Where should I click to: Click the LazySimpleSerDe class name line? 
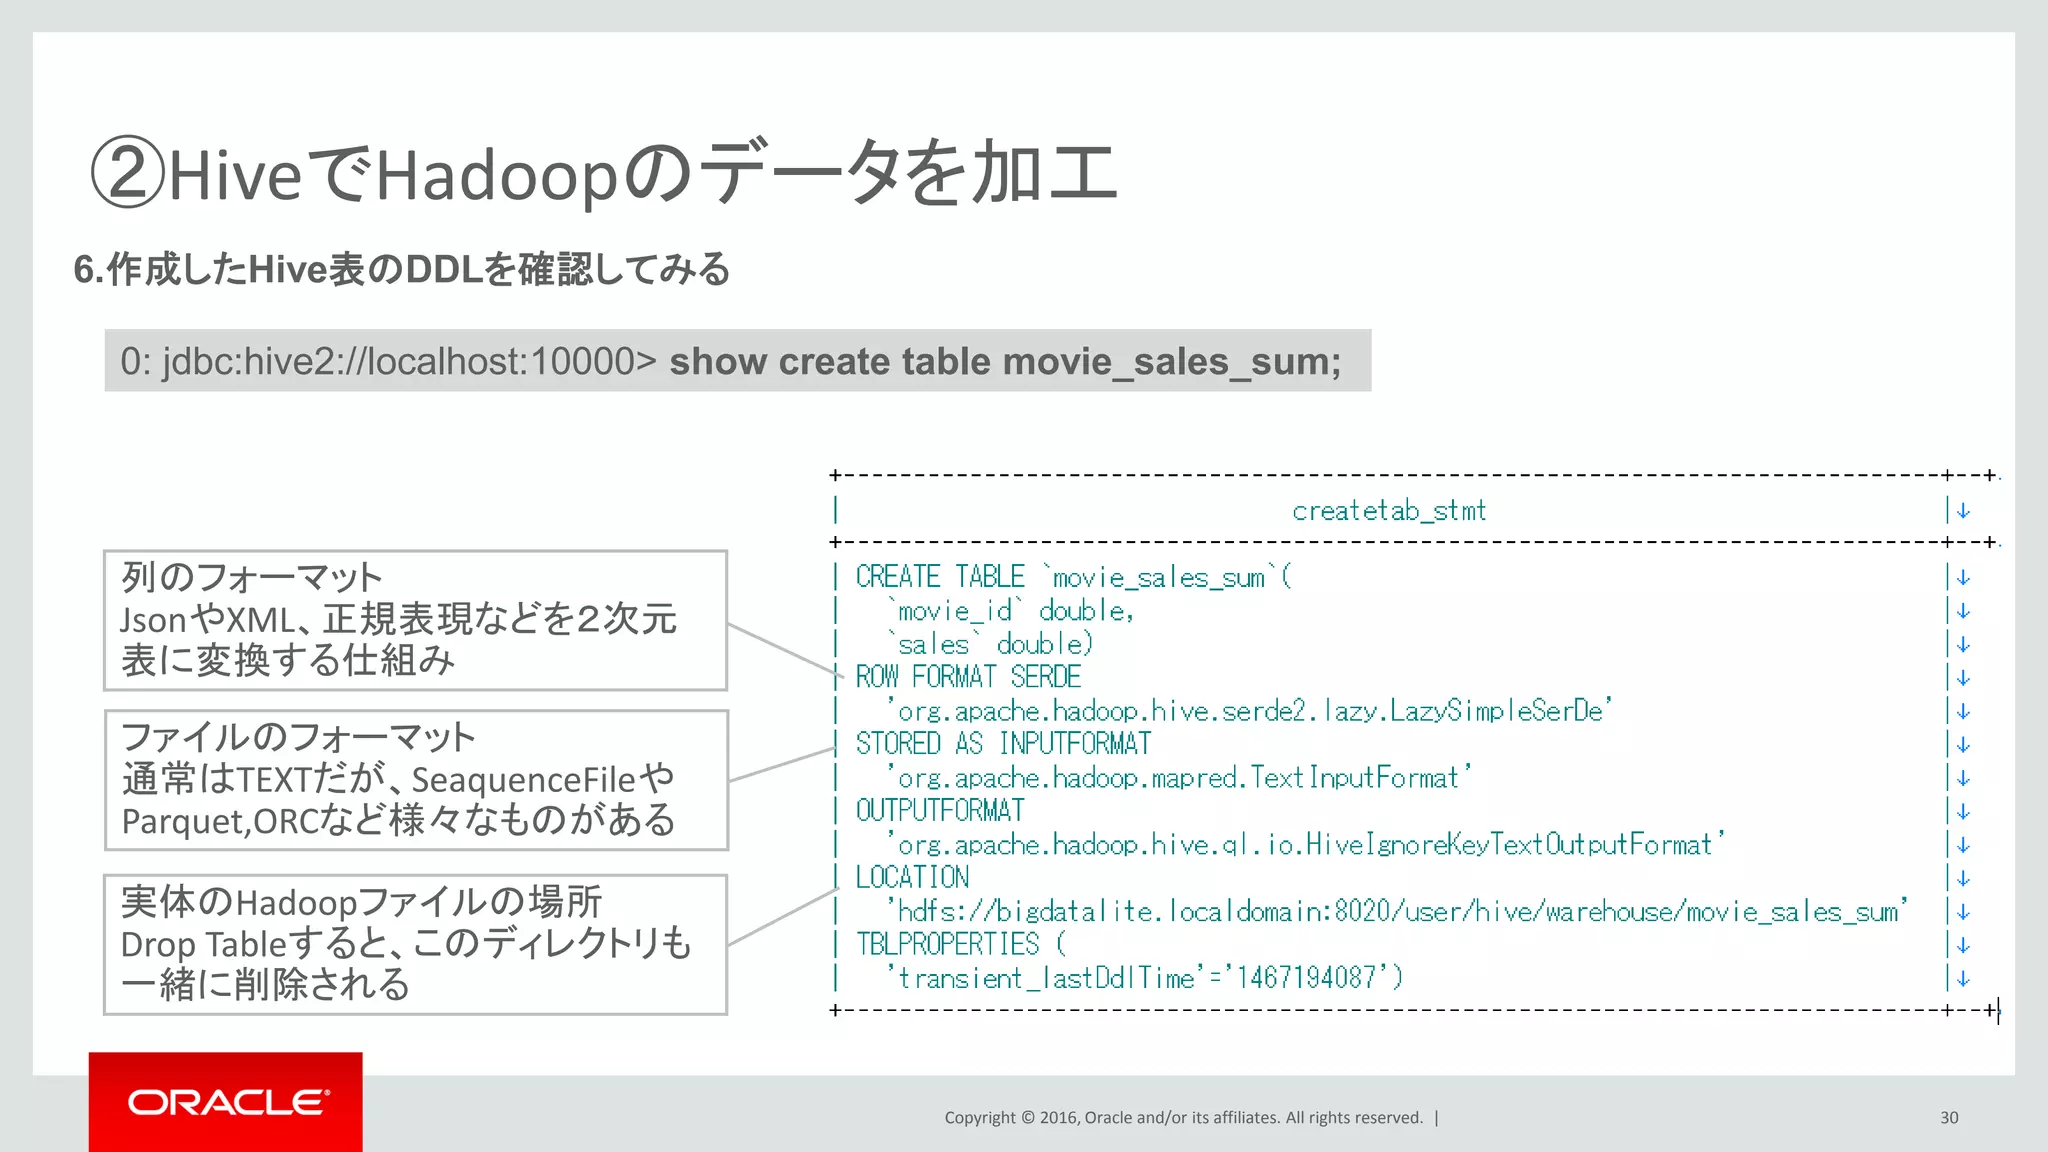pyautogui.click(x=1249, y=711)
